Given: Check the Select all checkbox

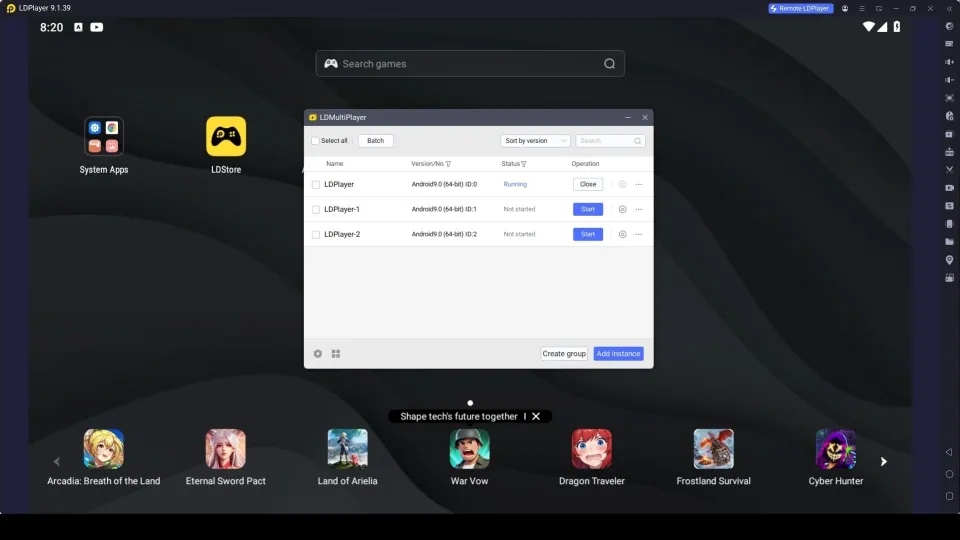Looking at the screenshot, I should 315,141.
